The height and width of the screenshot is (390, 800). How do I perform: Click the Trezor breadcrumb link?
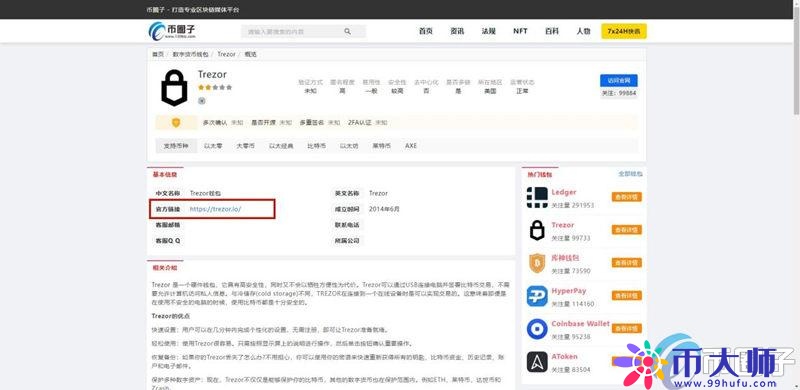tap(227, 54)
